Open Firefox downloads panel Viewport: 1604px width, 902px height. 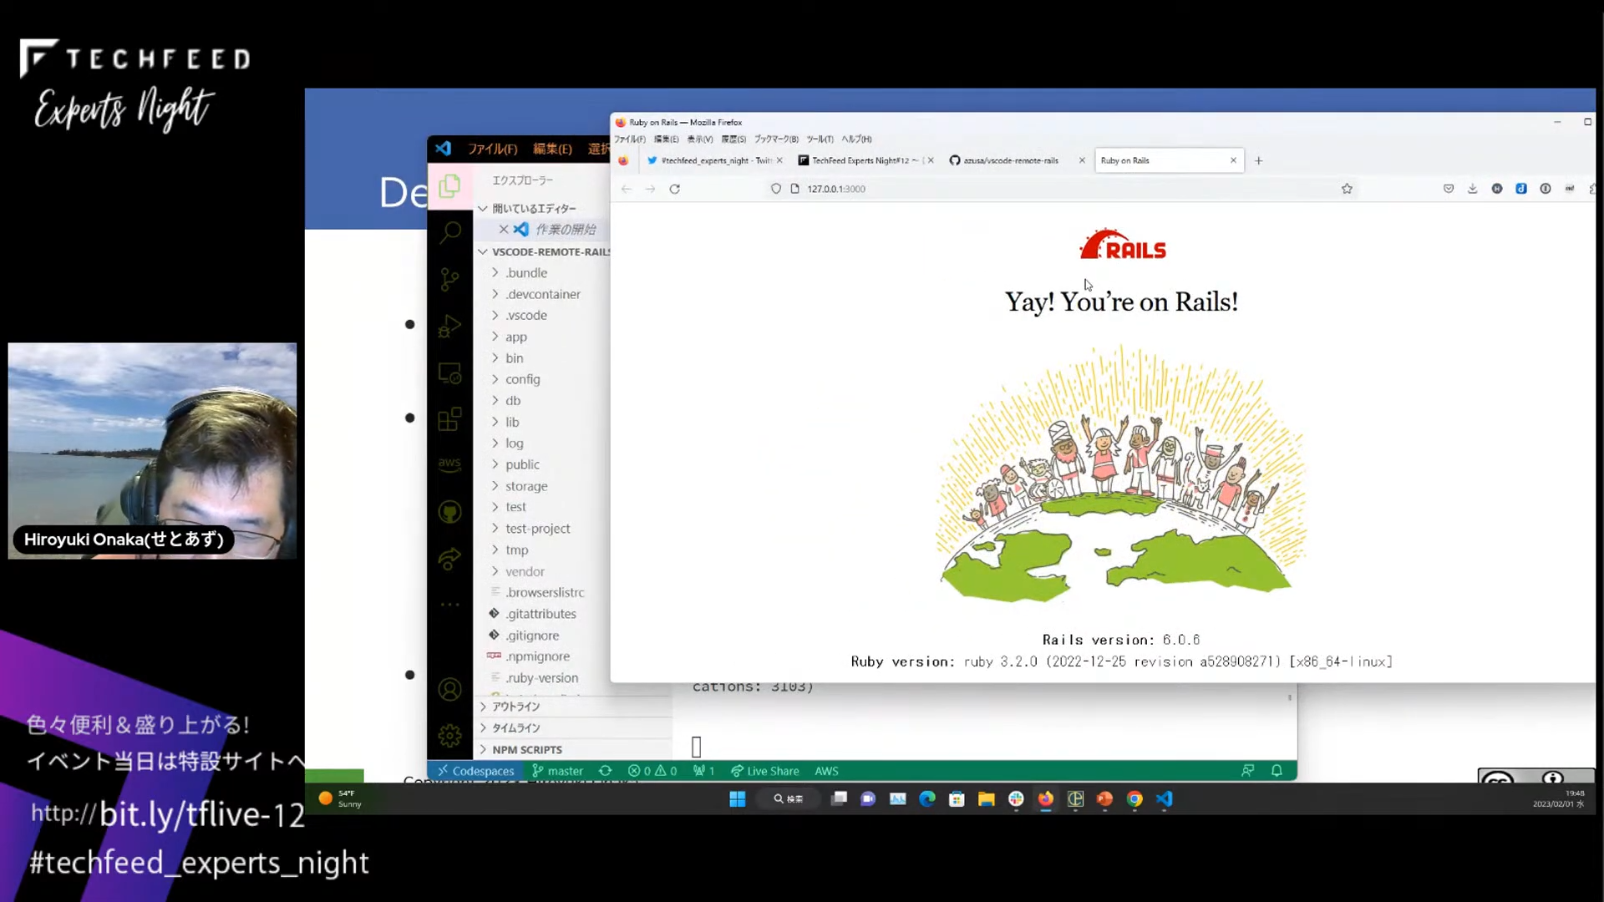pos(1473,189)
